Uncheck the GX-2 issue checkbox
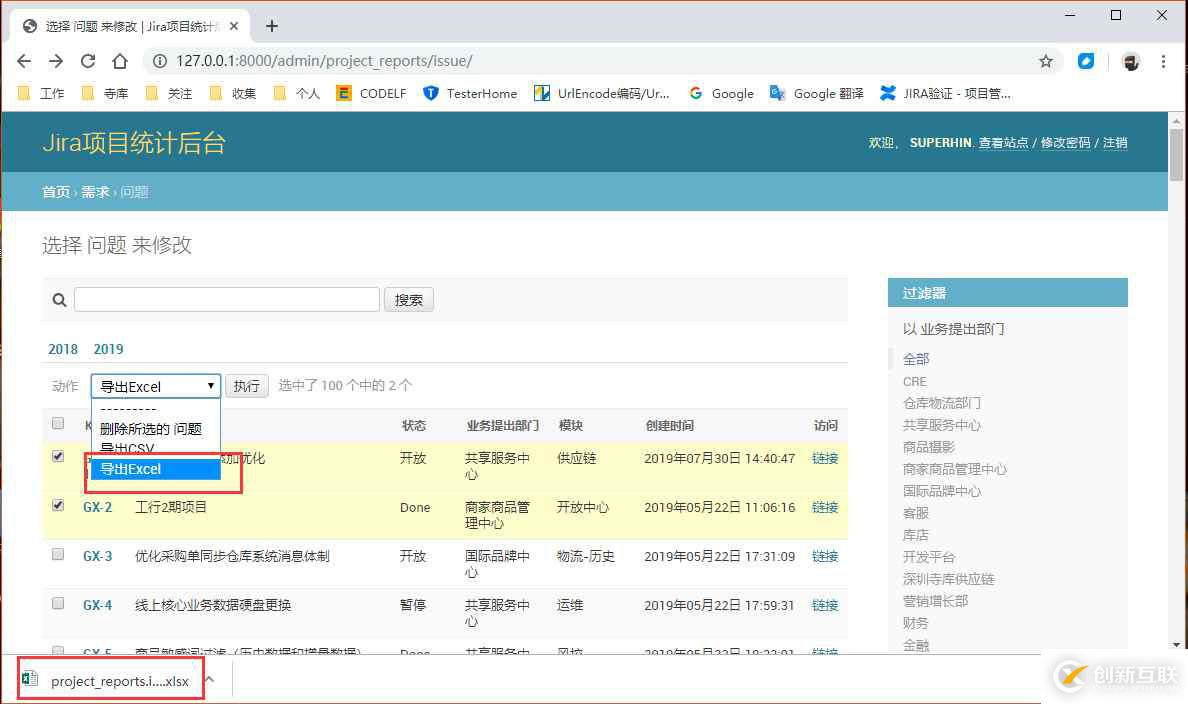Image resolution: width=1188 pixels, height=704 pixels. click(57, 505)
